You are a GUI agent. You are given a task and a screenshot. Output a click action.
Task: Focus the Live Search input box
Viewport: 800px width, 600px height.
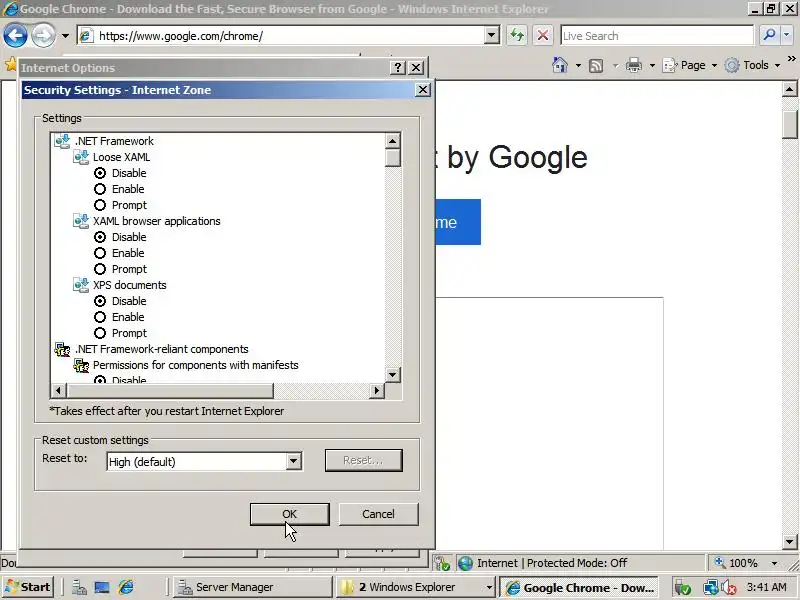coord(657,36)
